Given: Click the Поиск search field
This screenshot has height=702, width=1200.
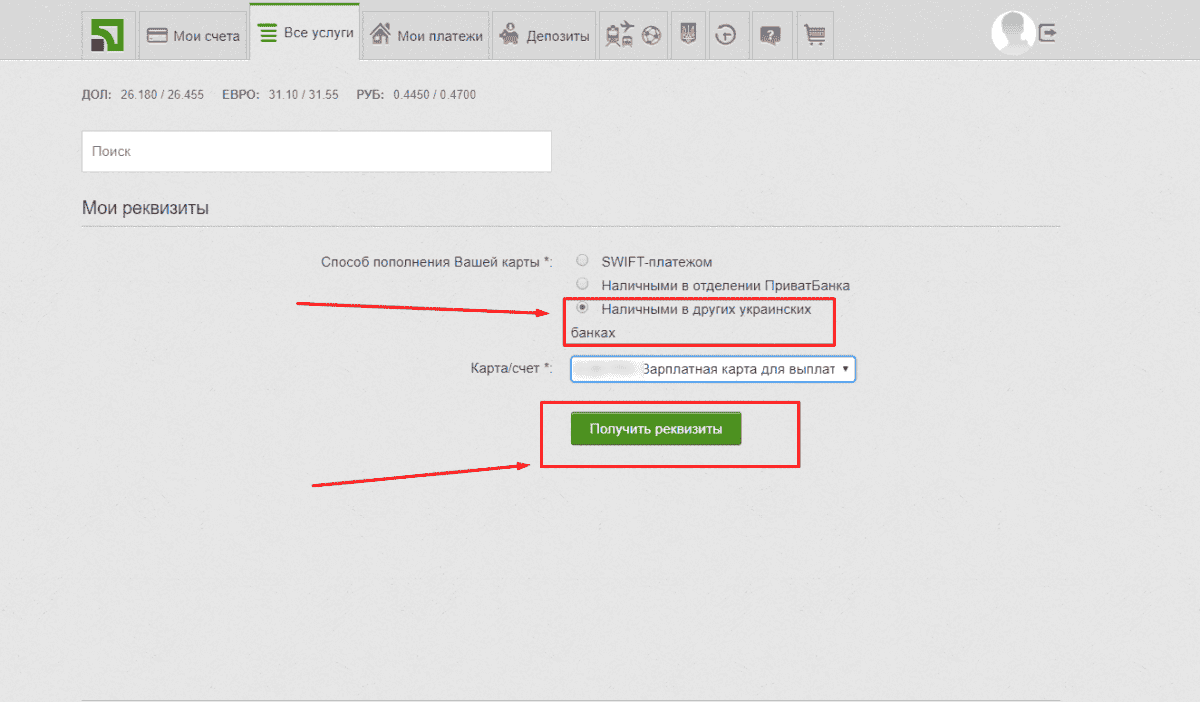Looking at the screenshot, I should pos(316,152).
